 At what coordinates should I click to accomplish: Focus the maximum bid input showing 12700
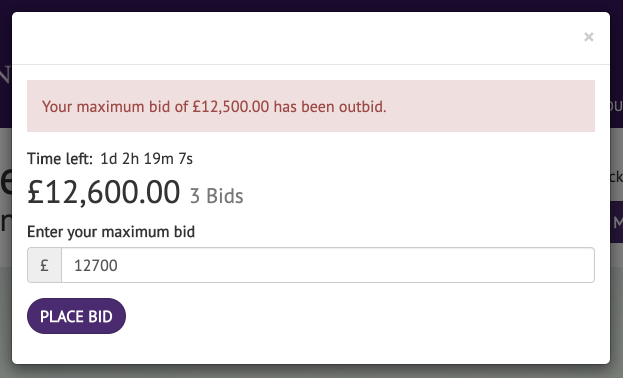(x=328, y=265)
